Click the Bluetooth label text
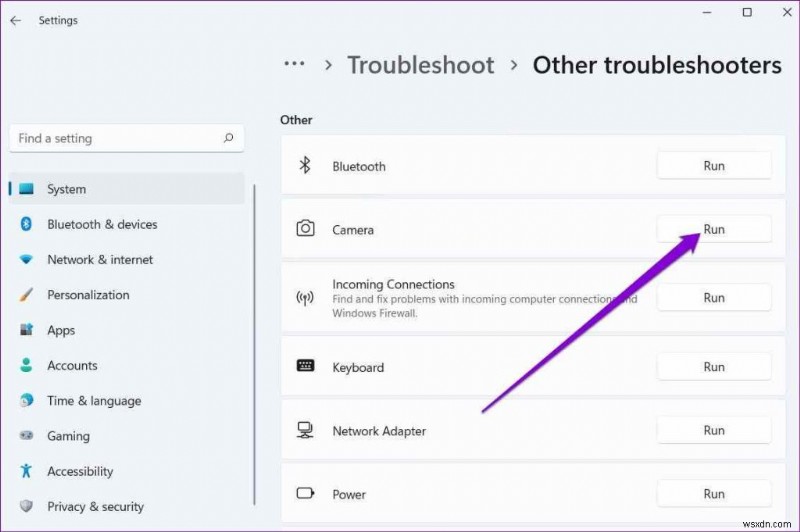This screenshot has height=532, width=800. point(359,166)
